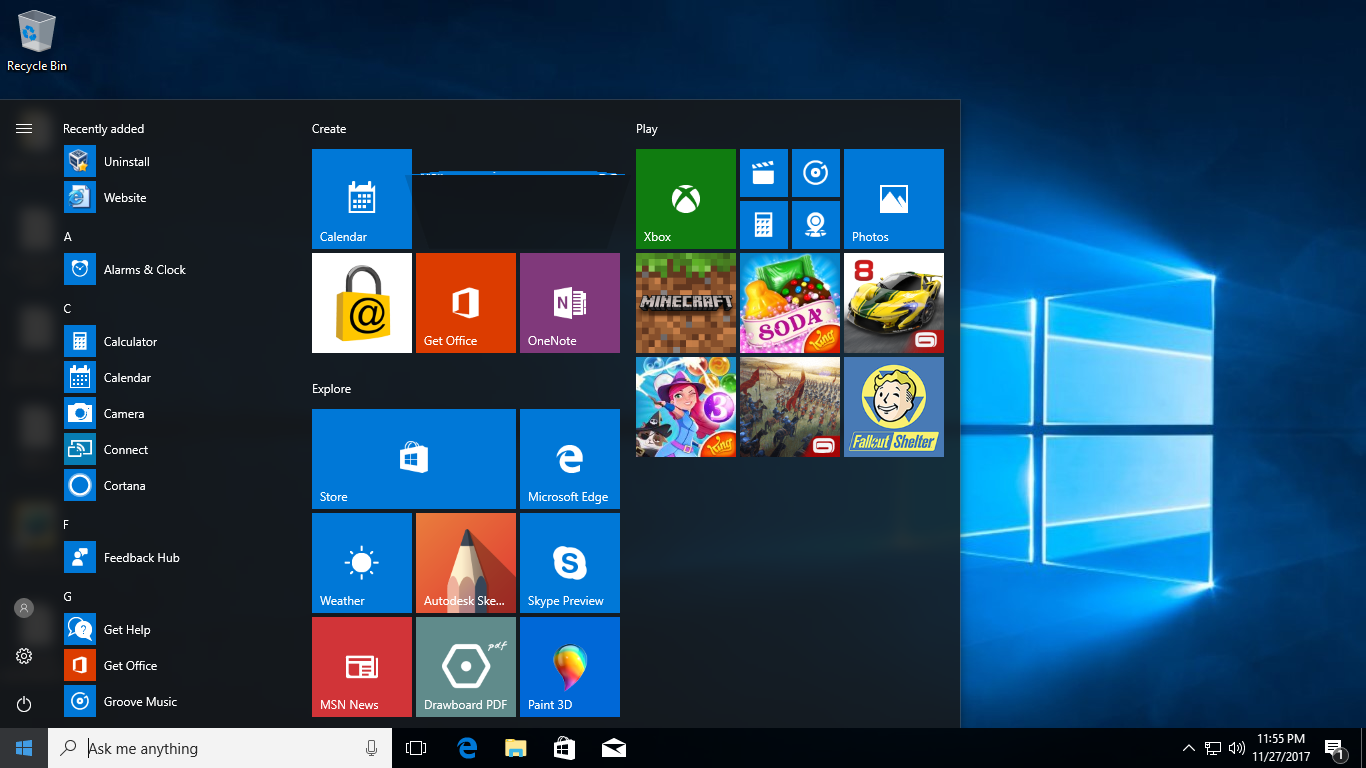Open File Explorer from taskbar
1366x768 pixels.
516,748
